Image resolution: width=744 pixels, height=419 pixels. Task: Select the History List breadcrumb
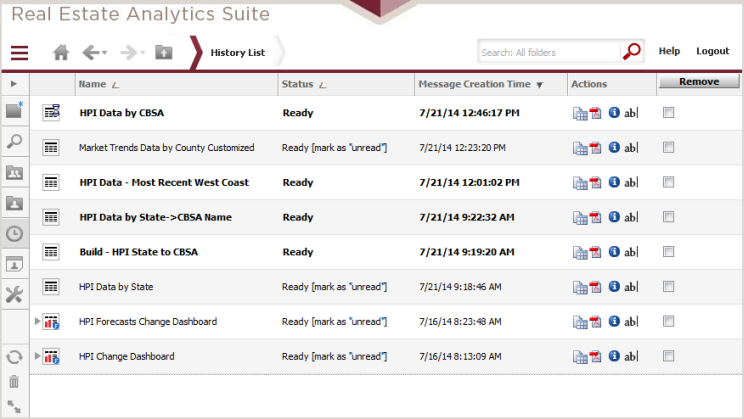pos(238,53)
